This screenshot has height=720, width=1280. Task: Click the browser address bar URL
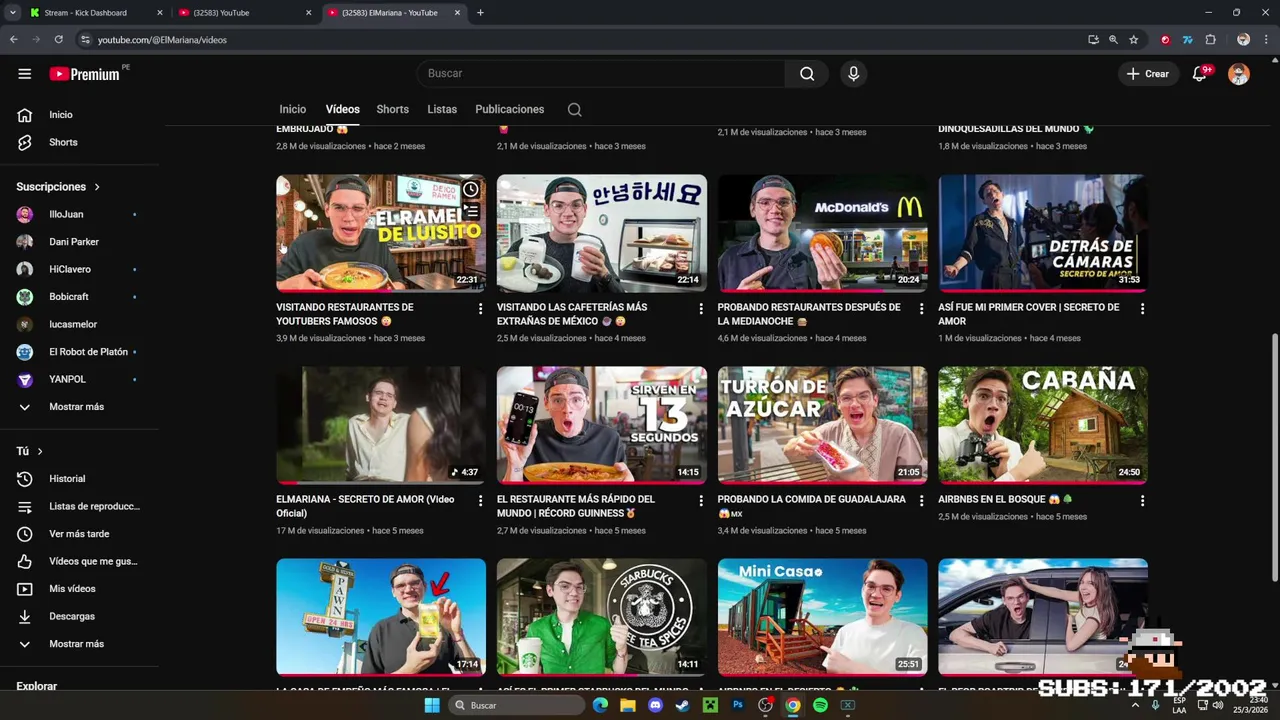click(x=162, y=40)
